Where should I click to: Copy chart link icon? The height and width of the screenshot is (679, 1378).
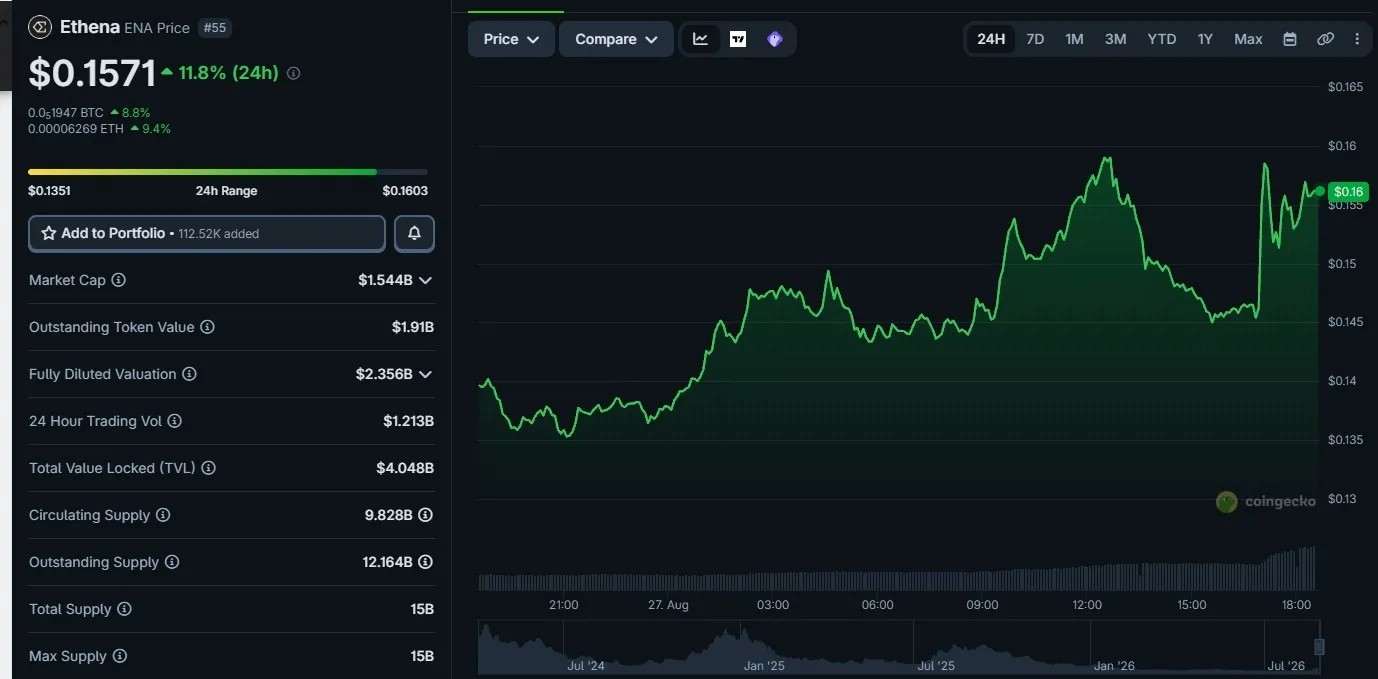point(1325,39)
